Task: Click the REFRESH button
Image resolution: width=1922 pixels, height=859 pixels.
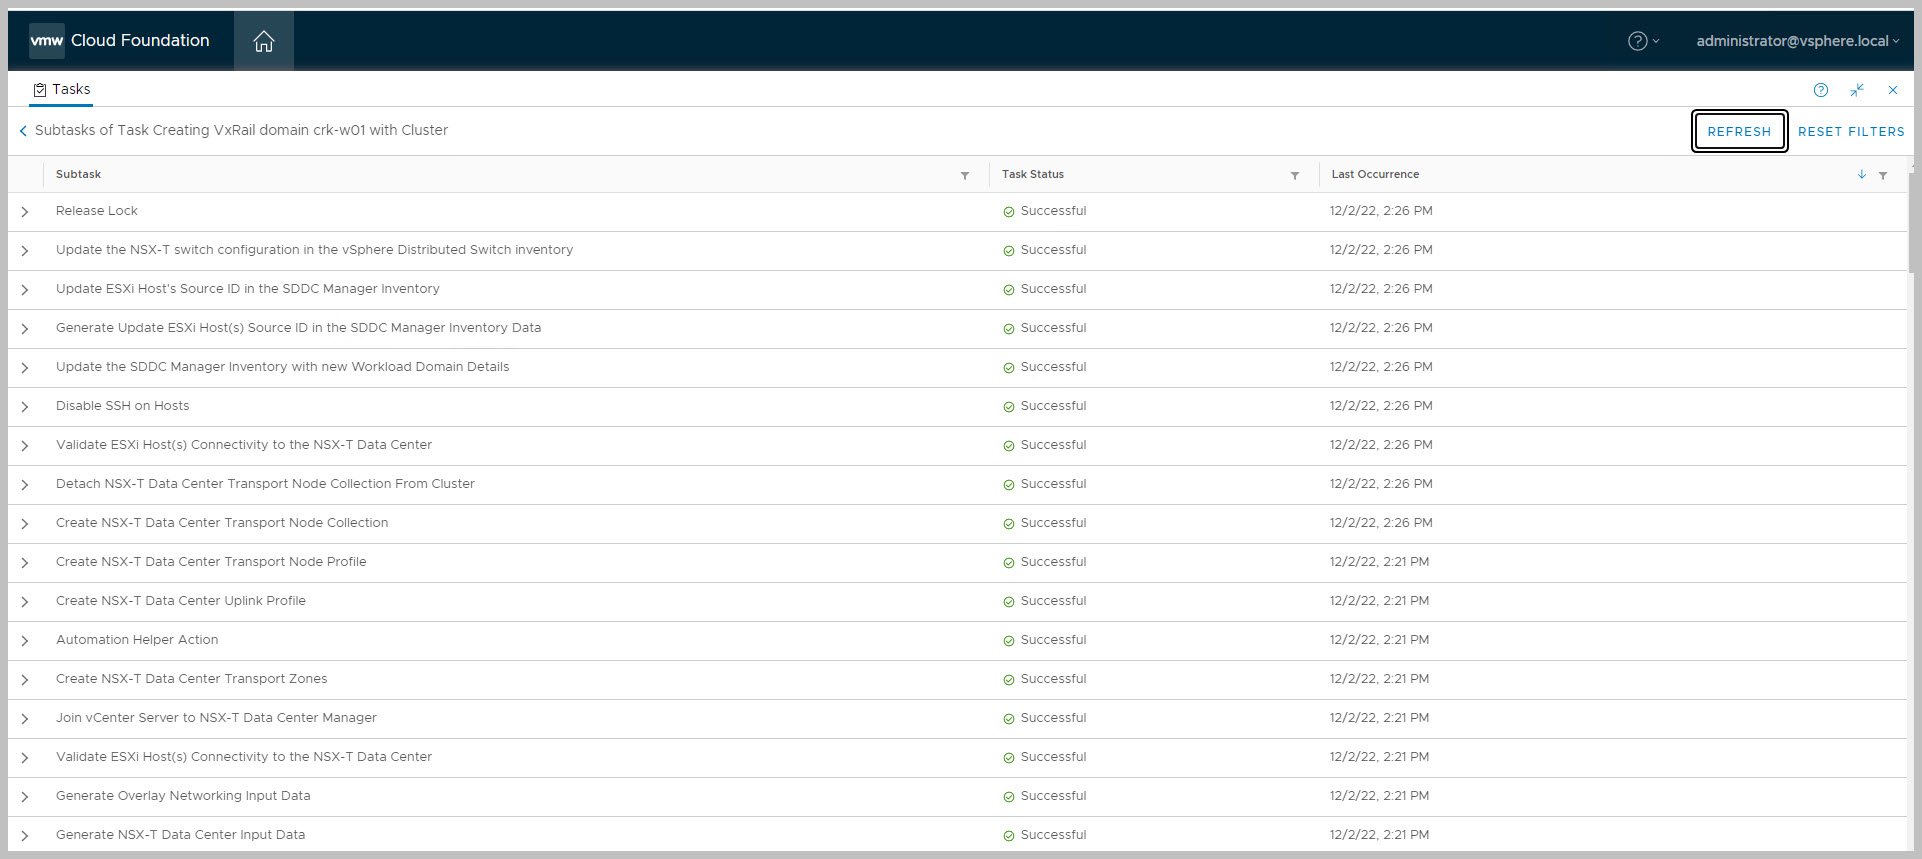Action: point(1738,131)
